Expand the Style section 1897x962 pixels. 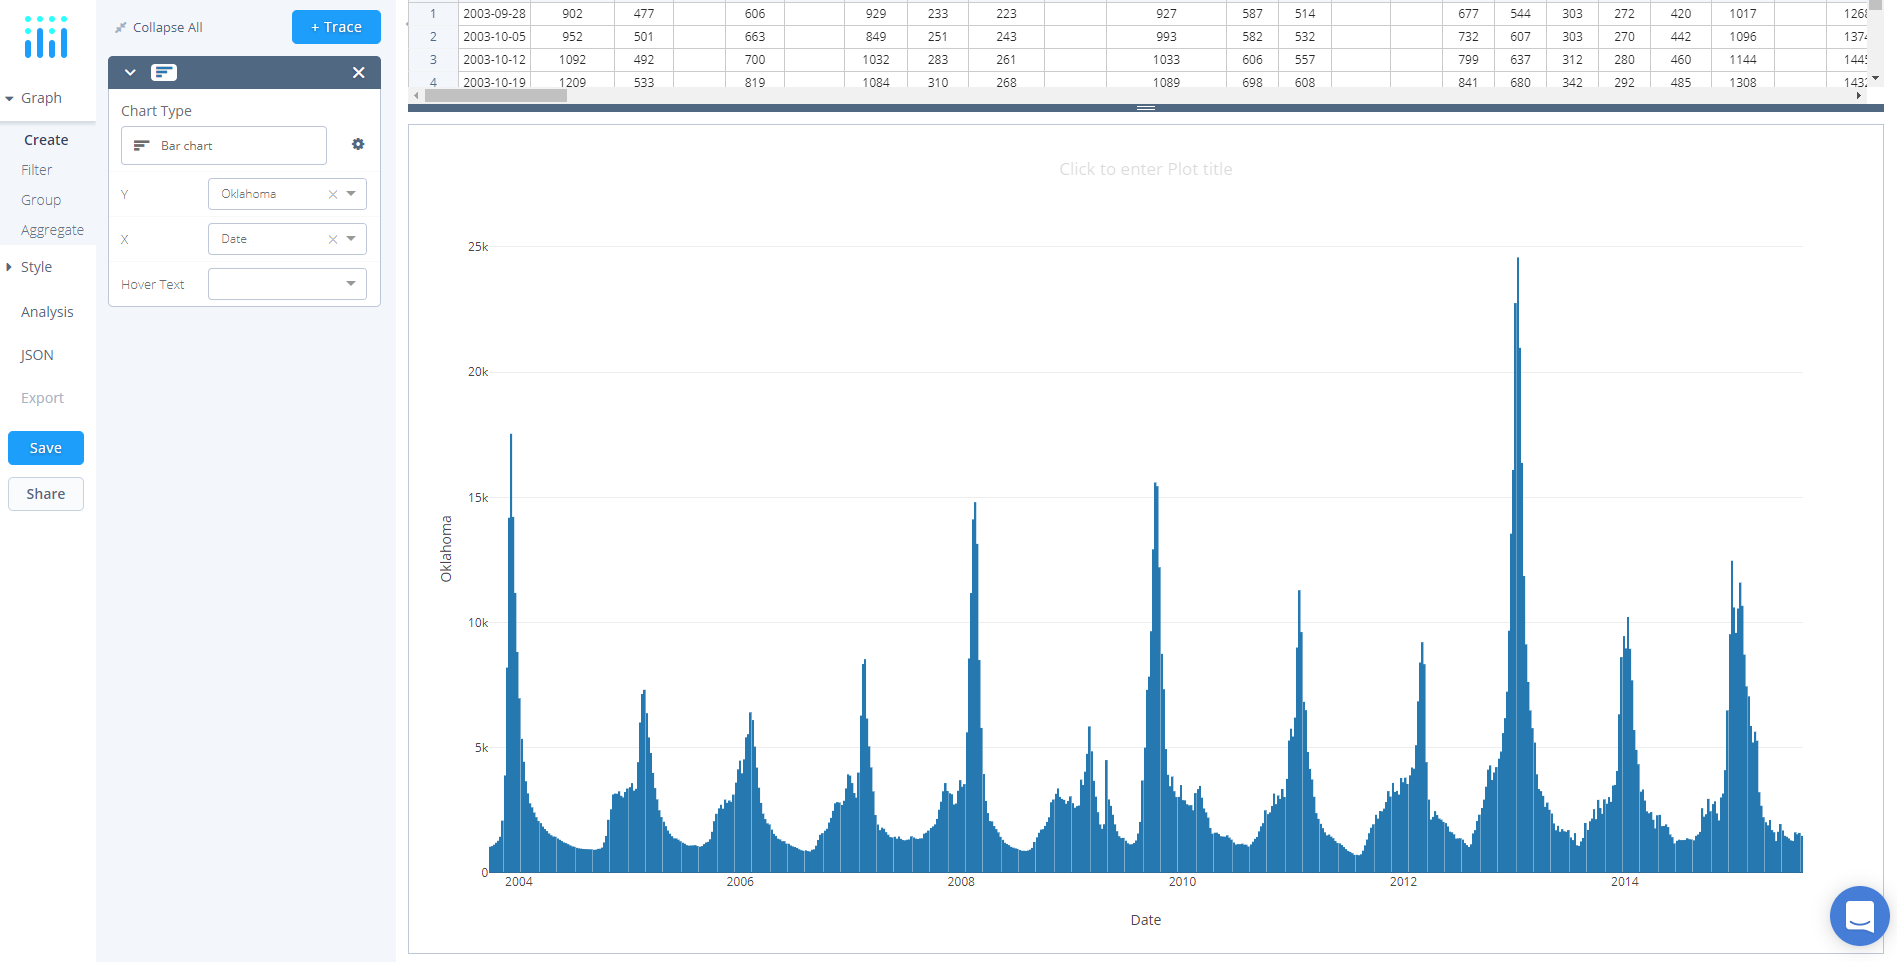point(28,267)
